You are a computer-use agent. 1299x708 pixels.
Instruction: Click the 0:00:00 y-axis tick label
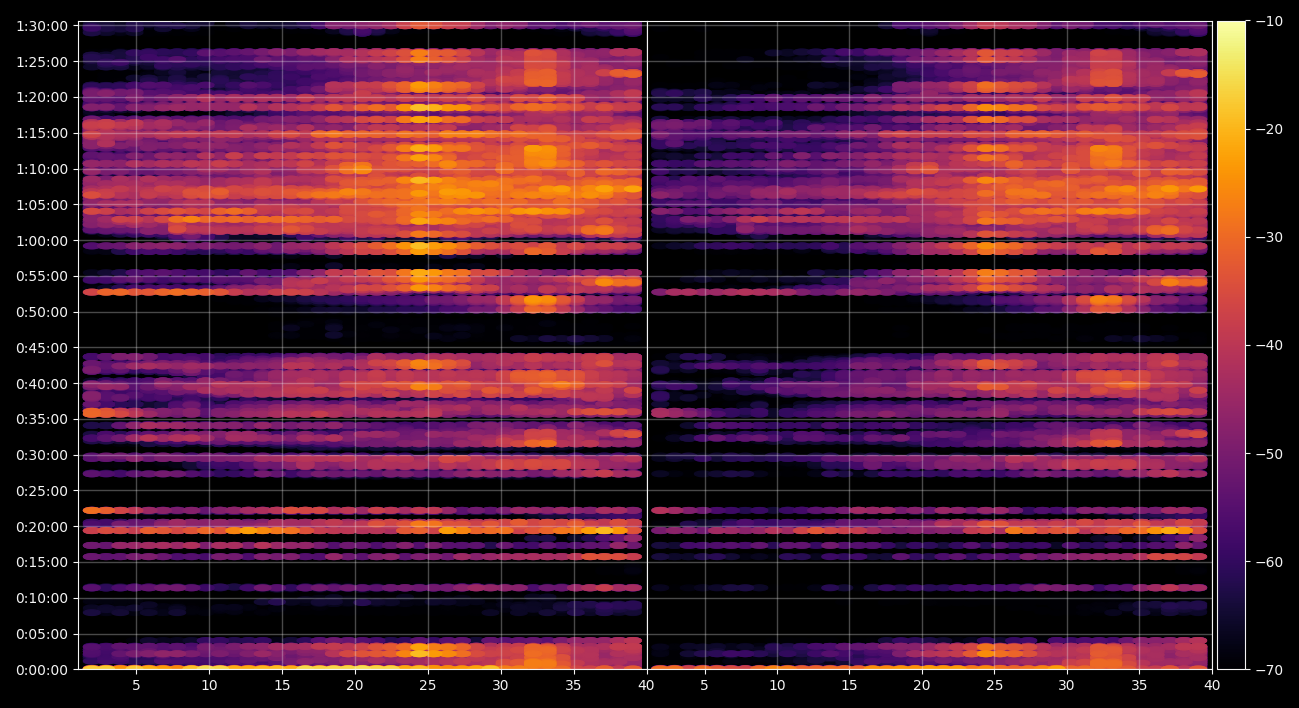point(42,670)
